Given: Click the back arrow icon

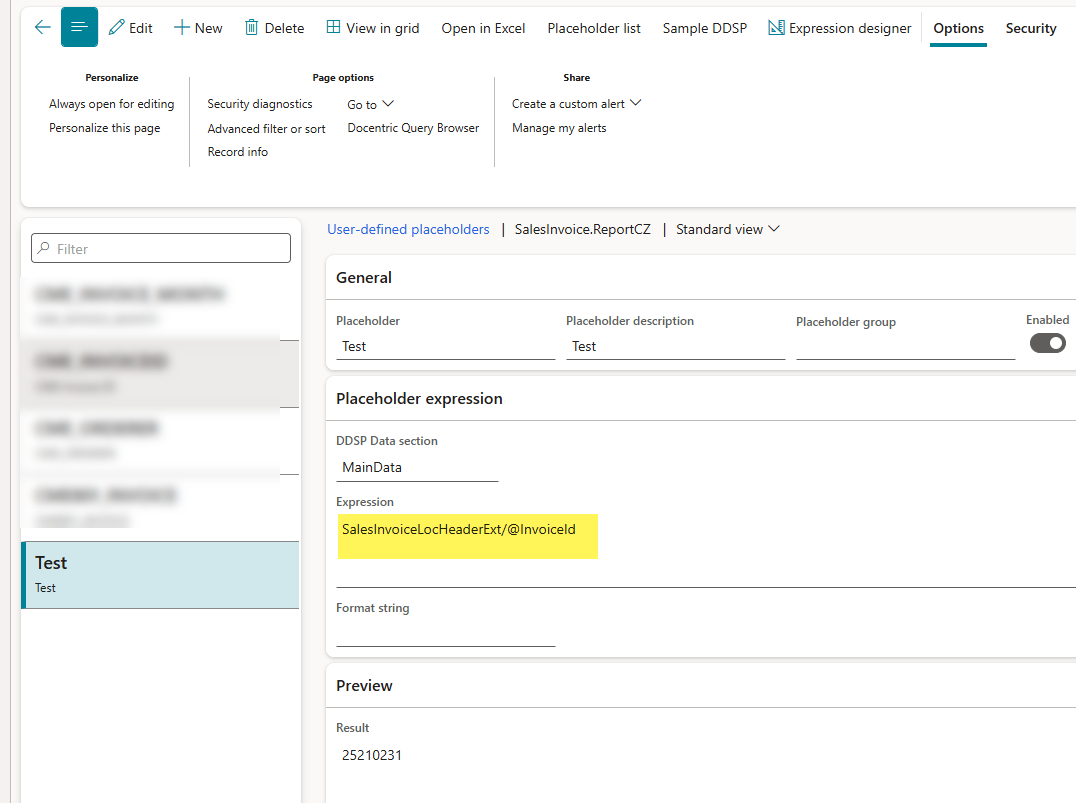Looking at the screenshot, I should [42, 27].
